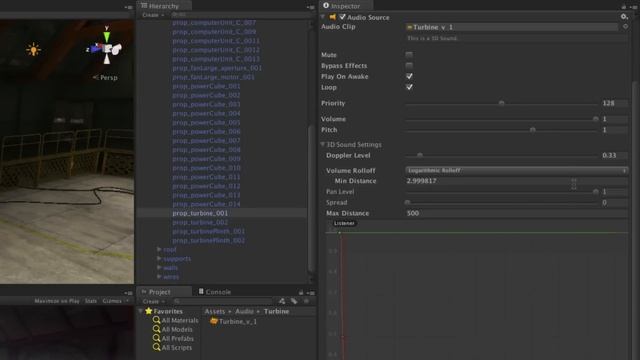Collapse the Audio Source component foldout
The image size is (640, 360).
click(x=323, y=17)
